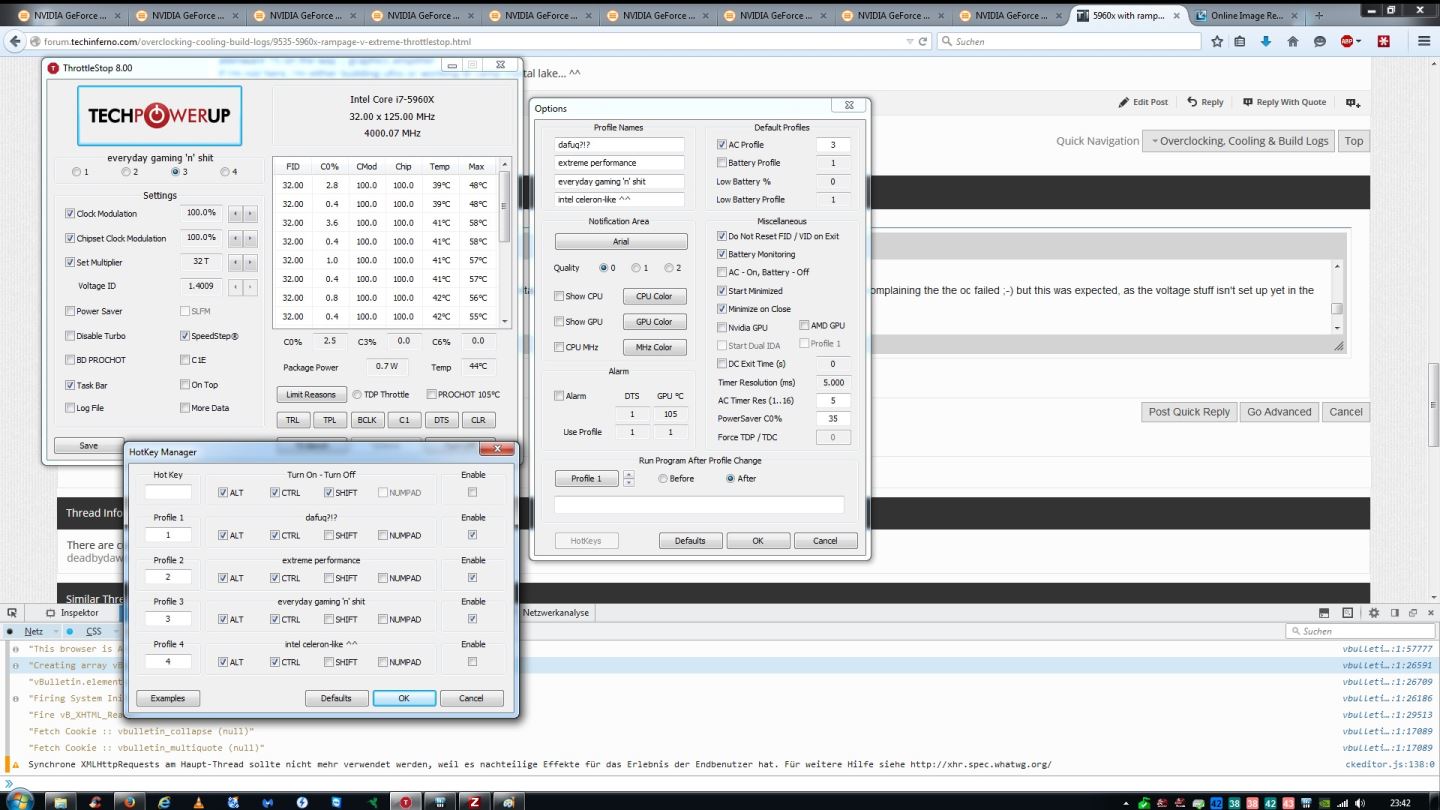Decrease Clock Modulation with left arrow
This screenshot has width=1440, height=810.
(x=236, y=213)
